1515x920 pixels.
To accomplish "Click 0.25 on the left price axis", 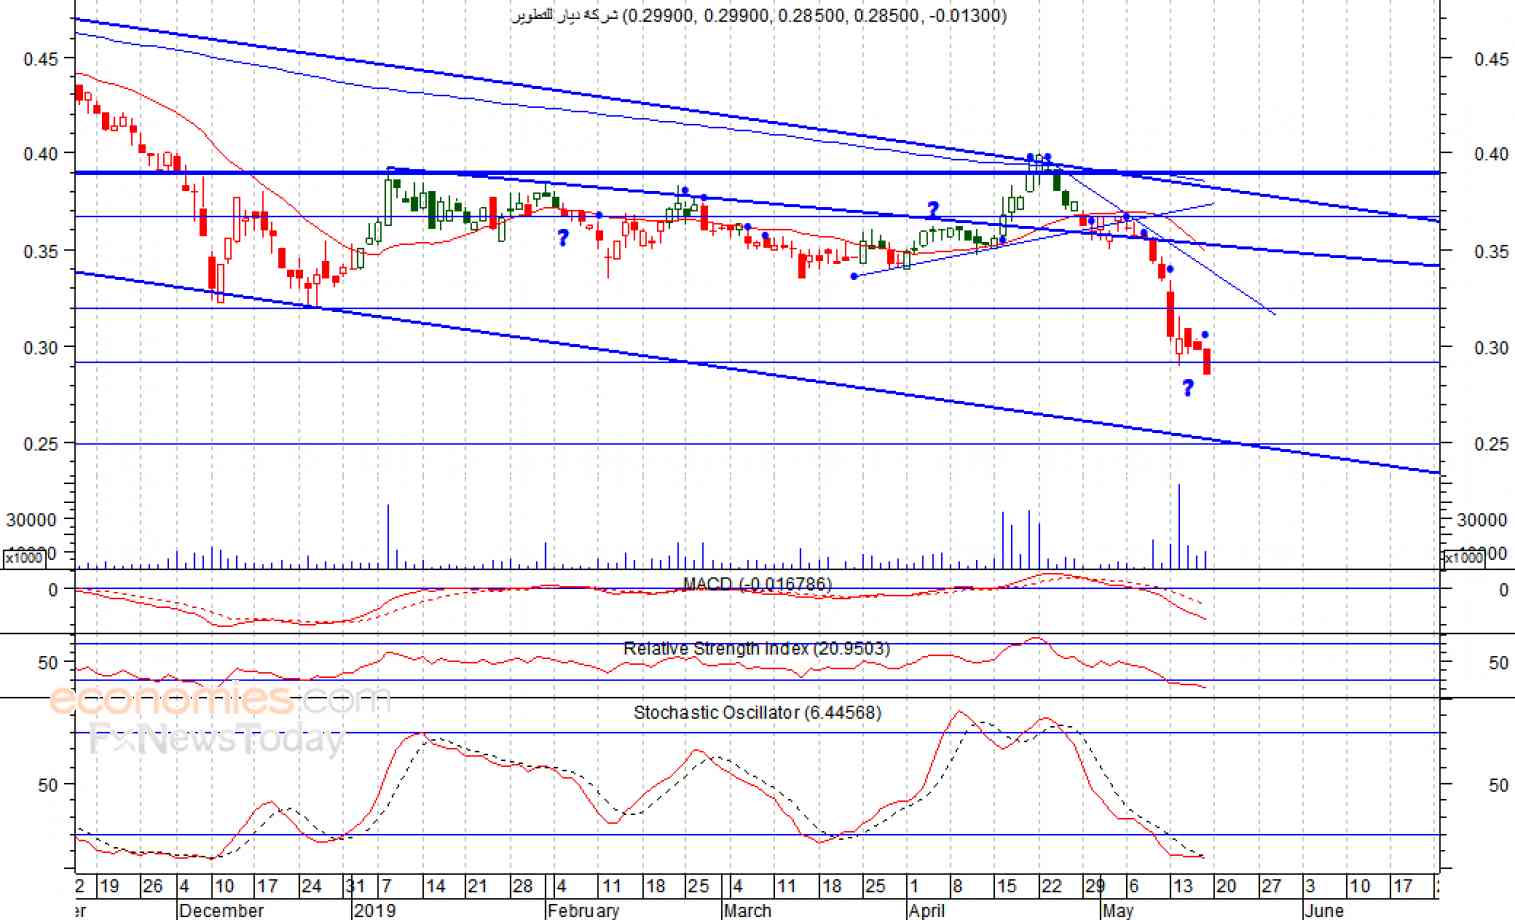I will coord(41,444).
